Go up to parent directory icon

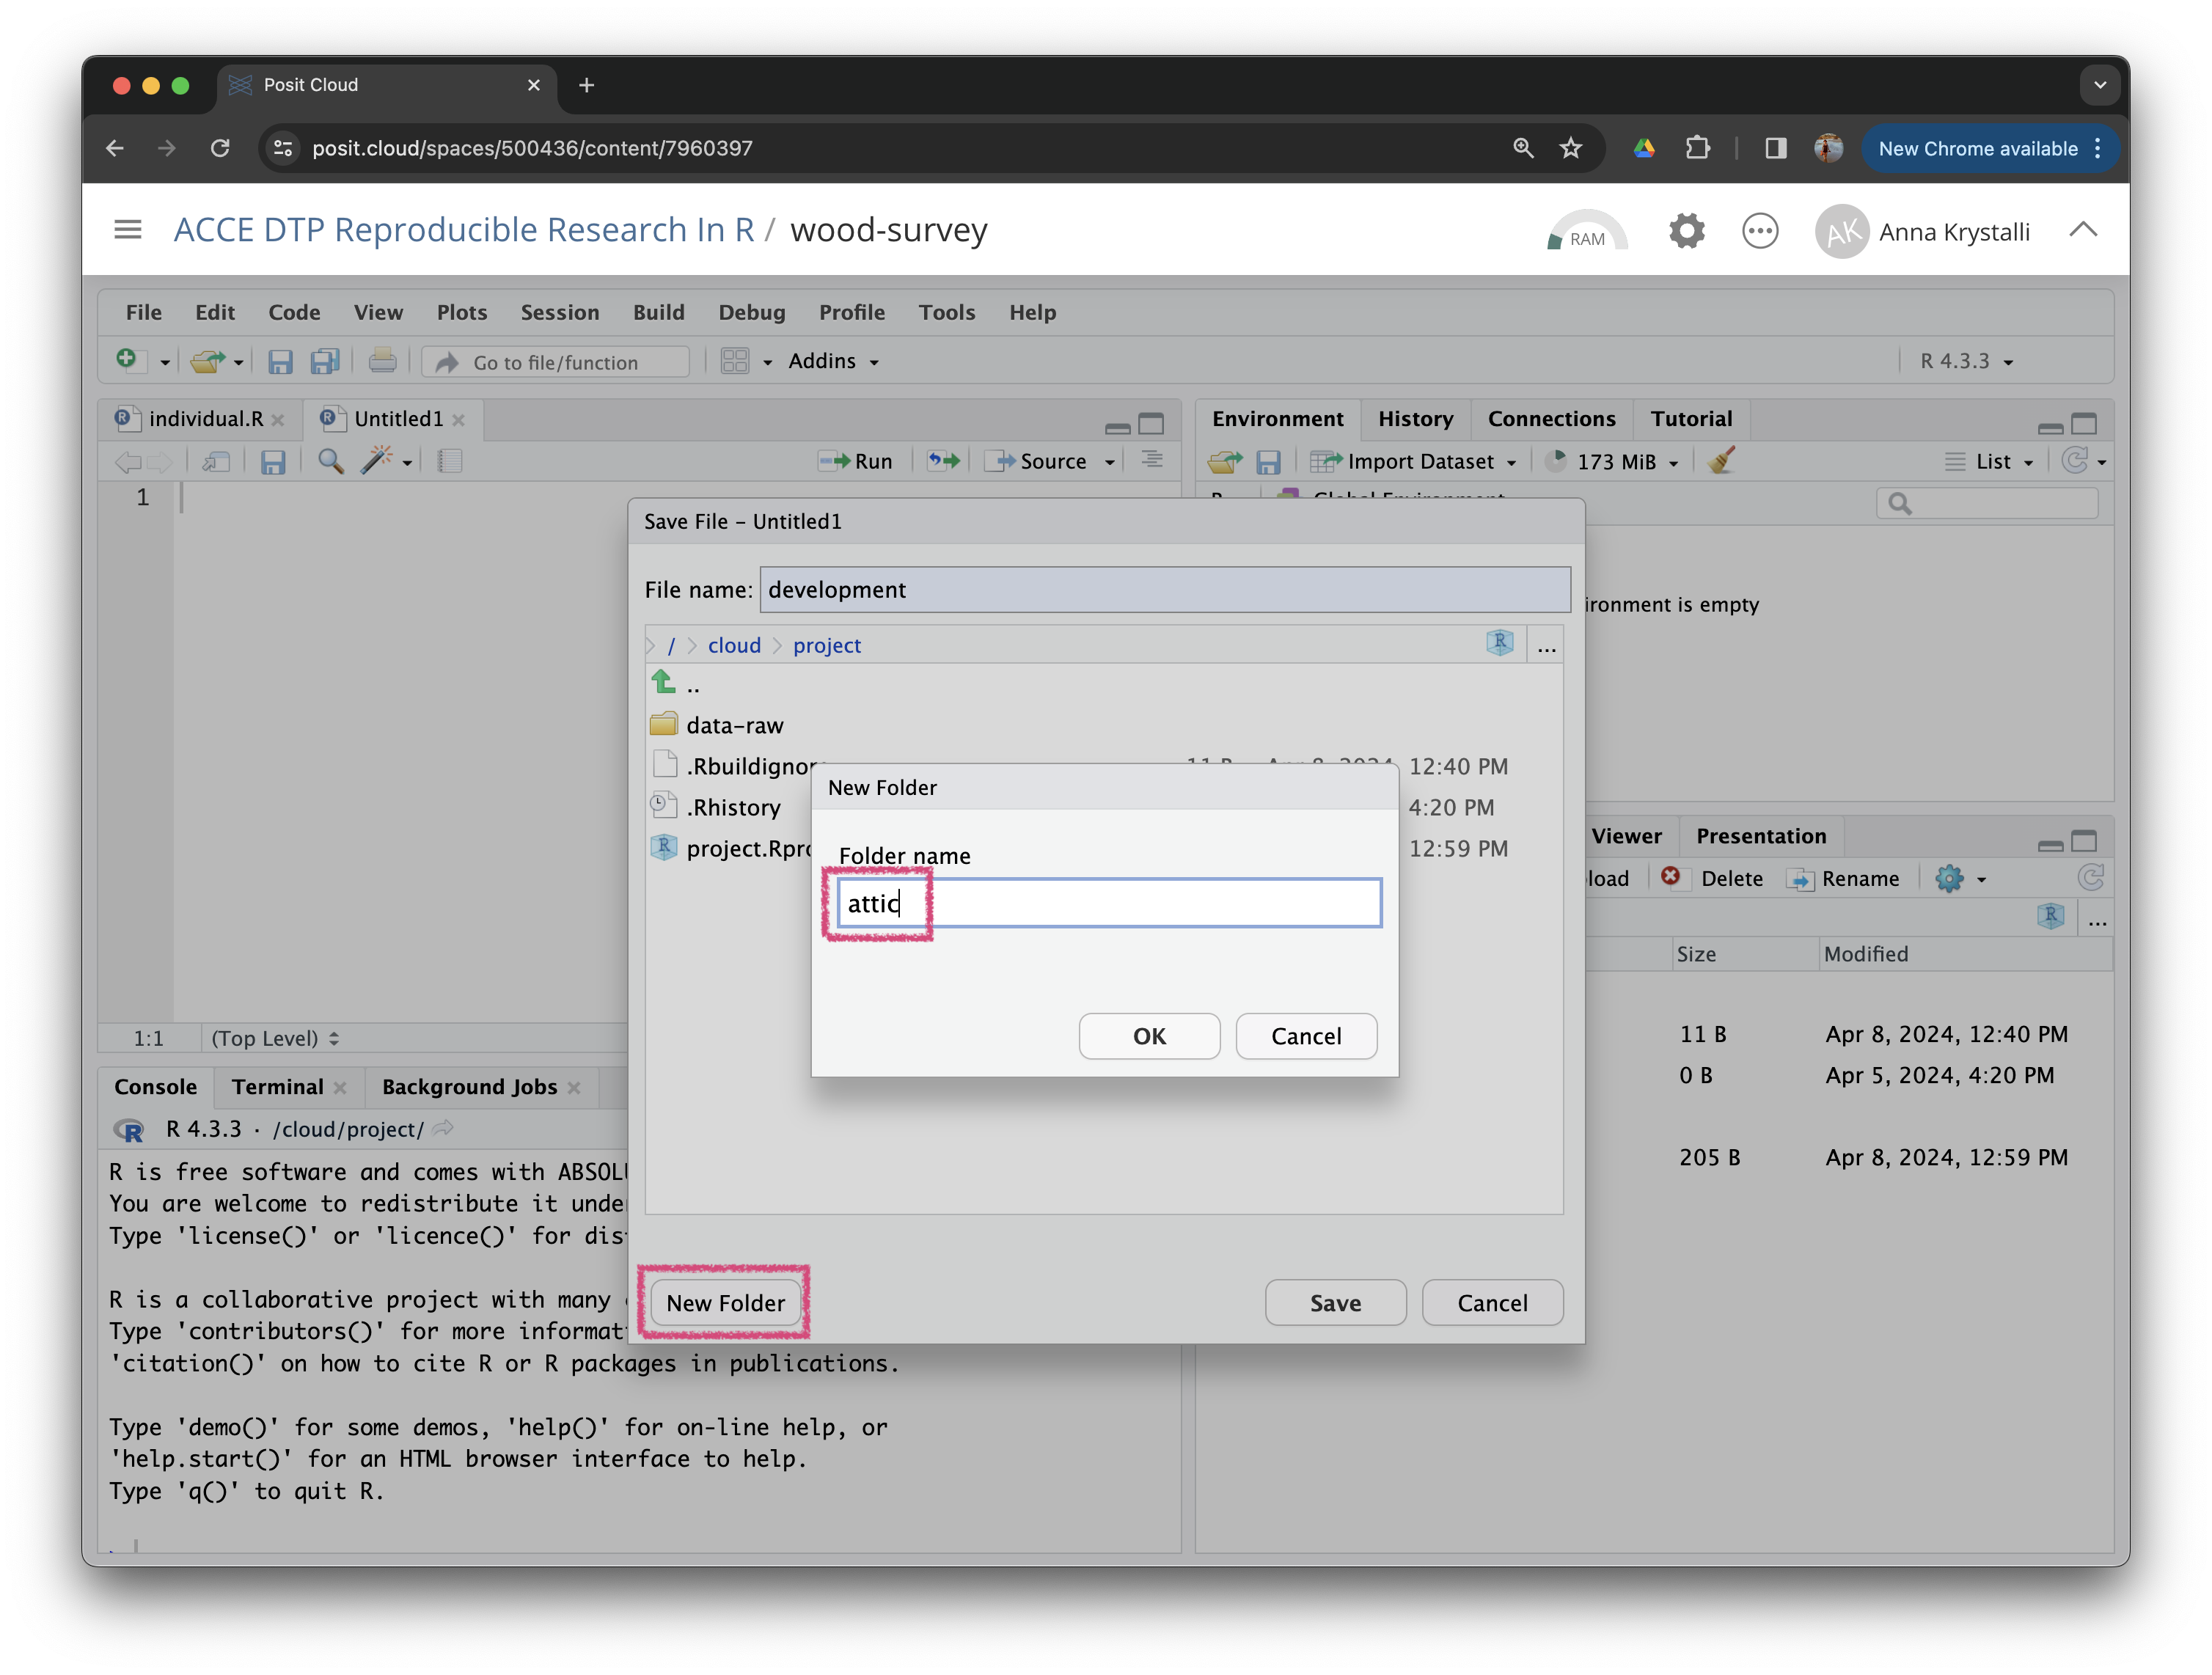[x=664, y=682]
